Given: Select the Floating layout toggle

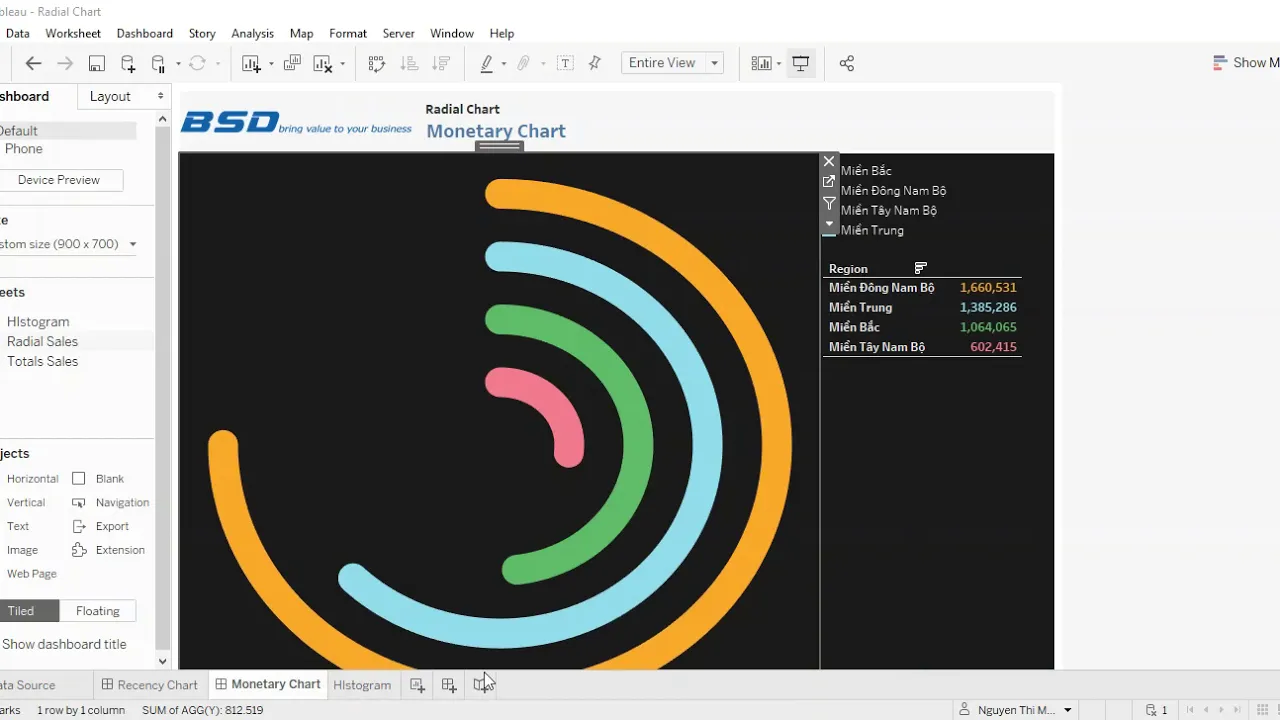Looking at the screenshot, I should [98, 611].
